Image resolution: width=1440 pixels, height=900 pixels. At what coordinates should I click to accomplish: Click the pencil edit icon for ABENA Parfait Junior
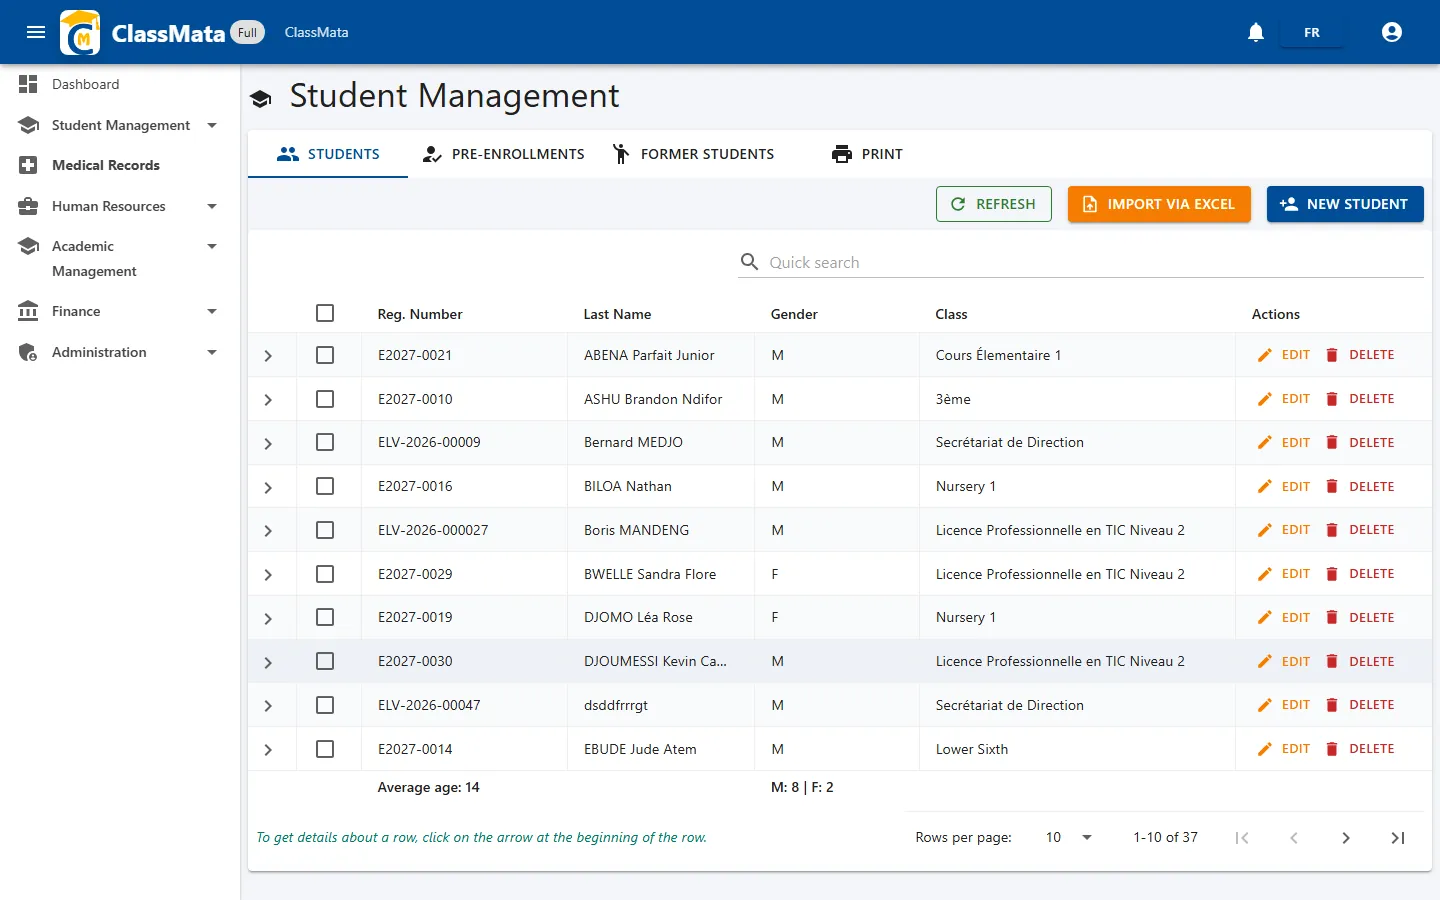1265,355
